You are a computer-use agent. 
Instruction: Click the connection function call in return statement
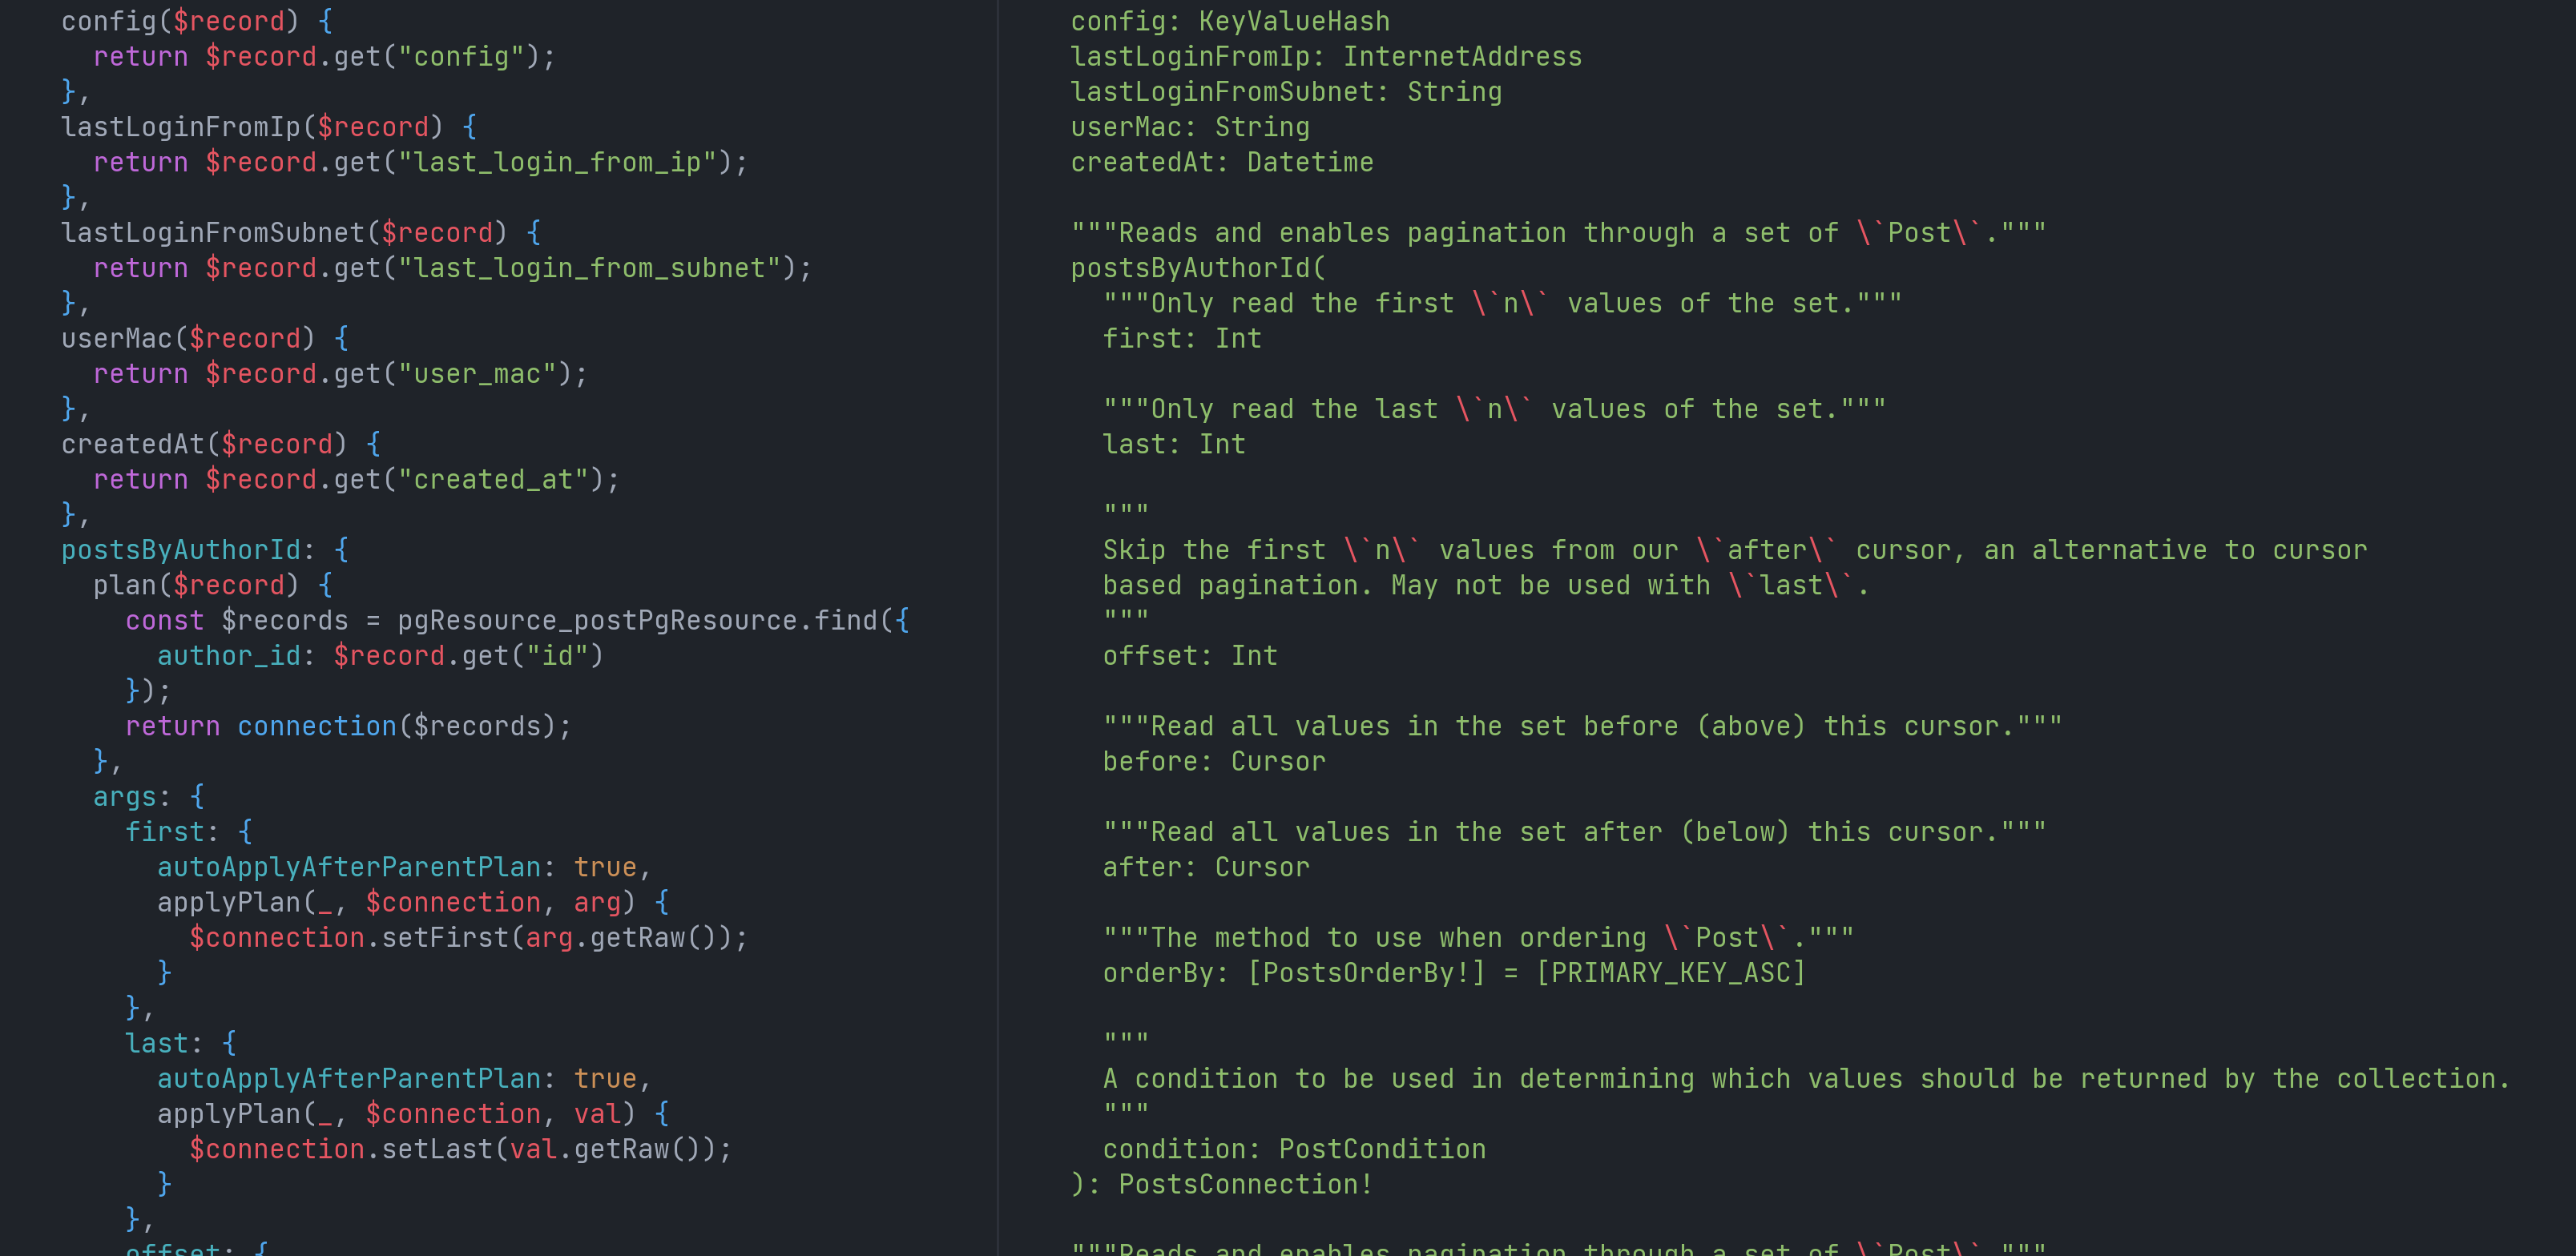(x=316, y=727)
